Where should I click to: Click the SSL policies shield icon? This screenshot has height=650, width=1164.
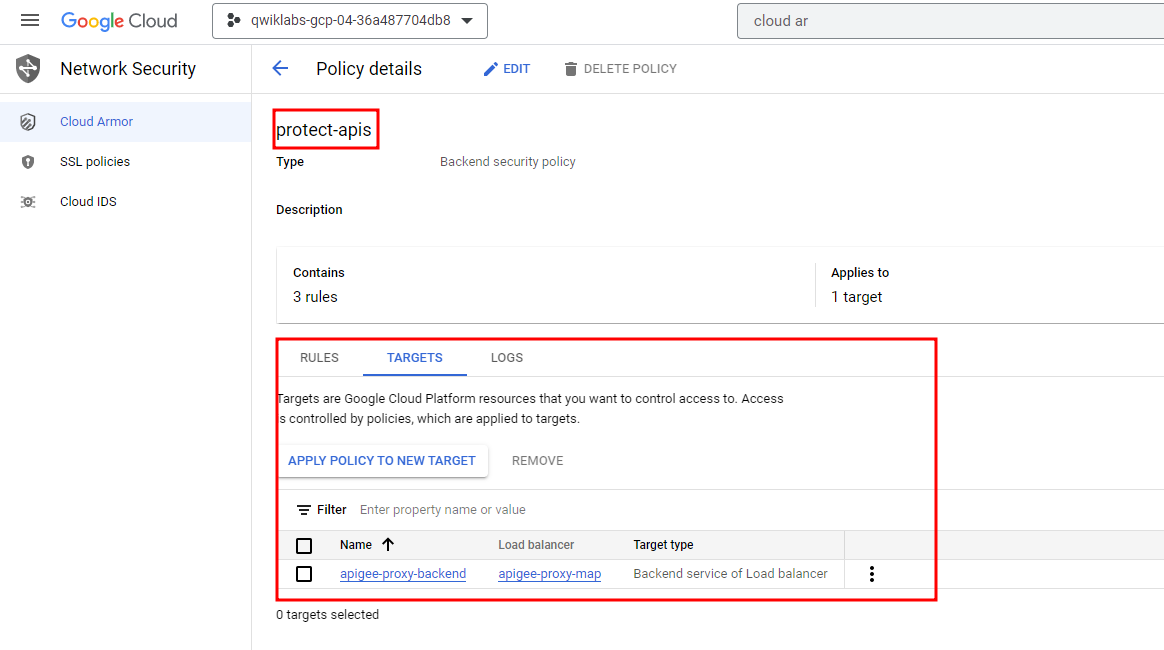(x=27, y=162)
